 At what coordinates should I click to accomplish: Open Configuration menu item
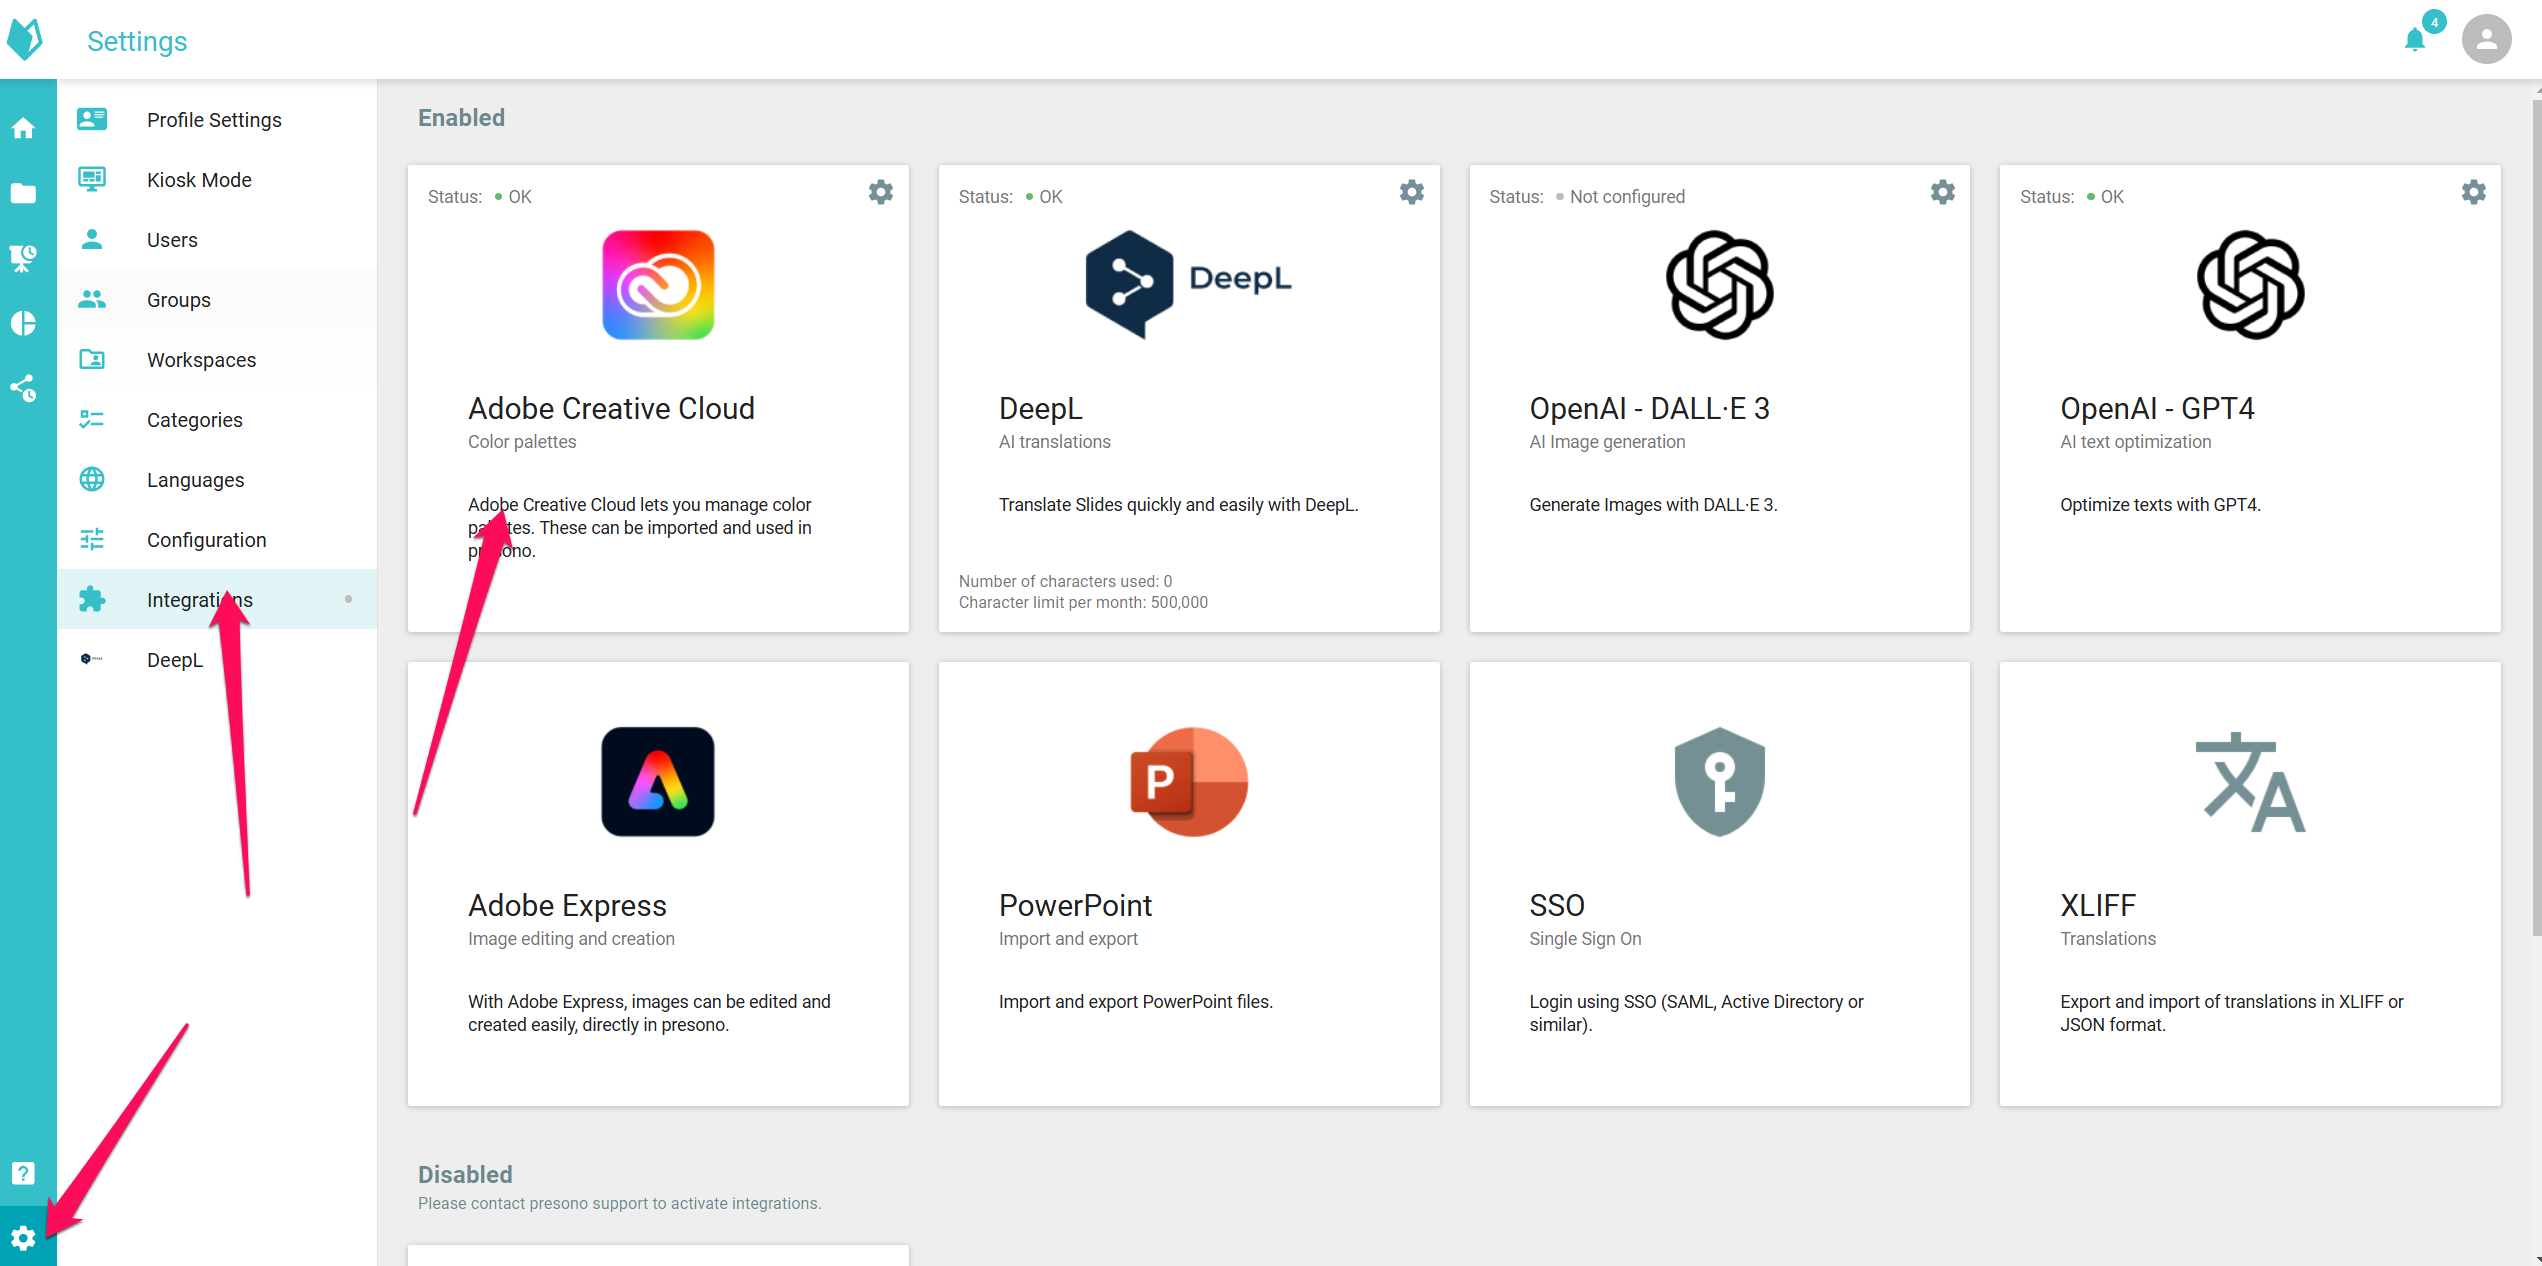coord(217,539)
